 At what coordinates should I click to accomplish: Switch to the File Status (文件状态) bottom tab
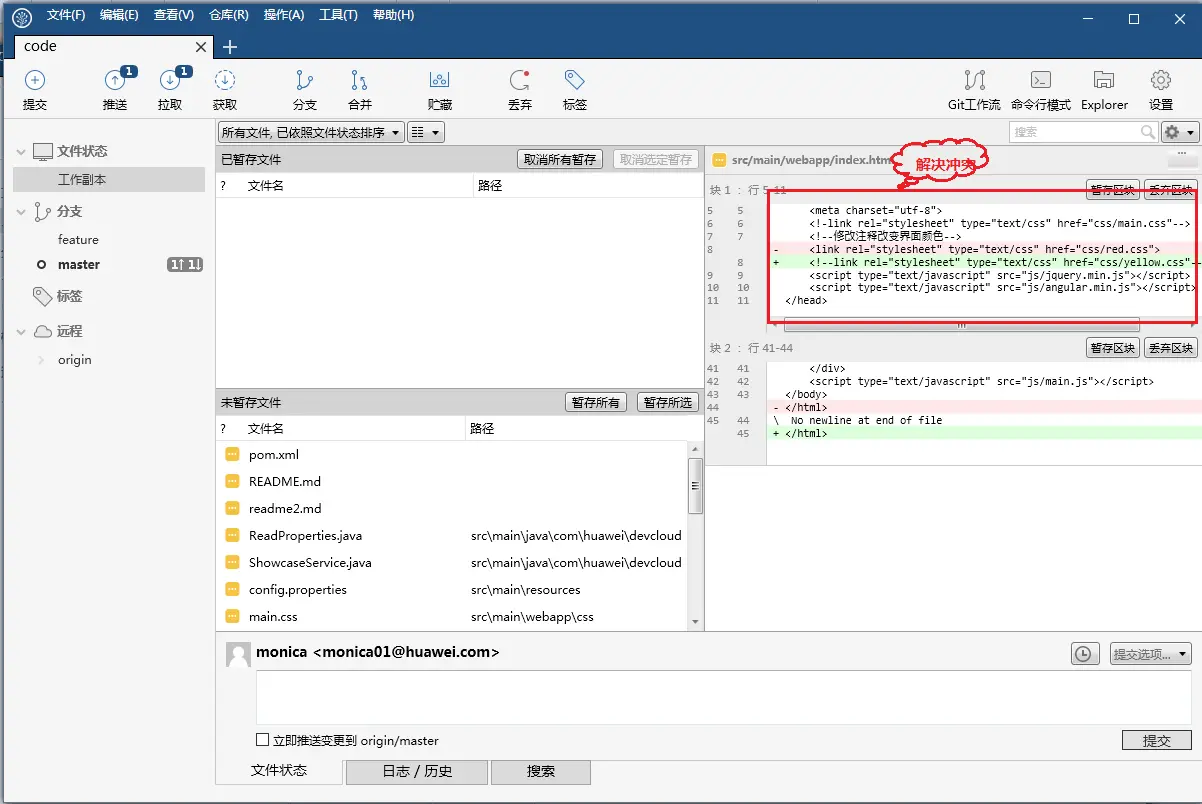coord(279,771)
